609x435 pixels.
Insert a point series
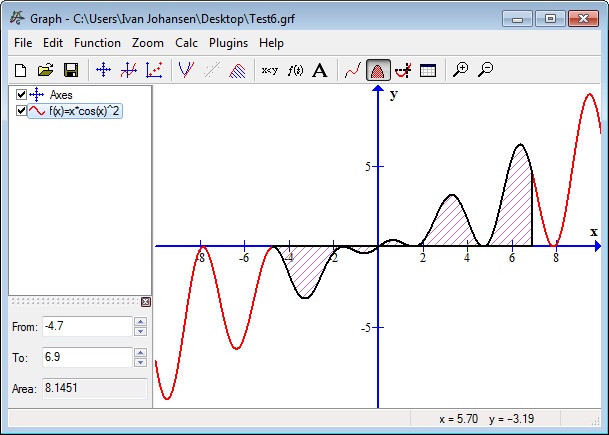pos(154,70)
